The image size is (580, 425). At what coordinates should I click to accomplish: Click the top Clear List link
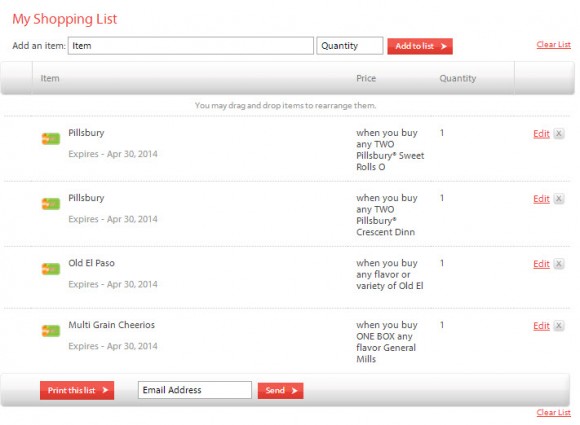(x=553, y=44)
